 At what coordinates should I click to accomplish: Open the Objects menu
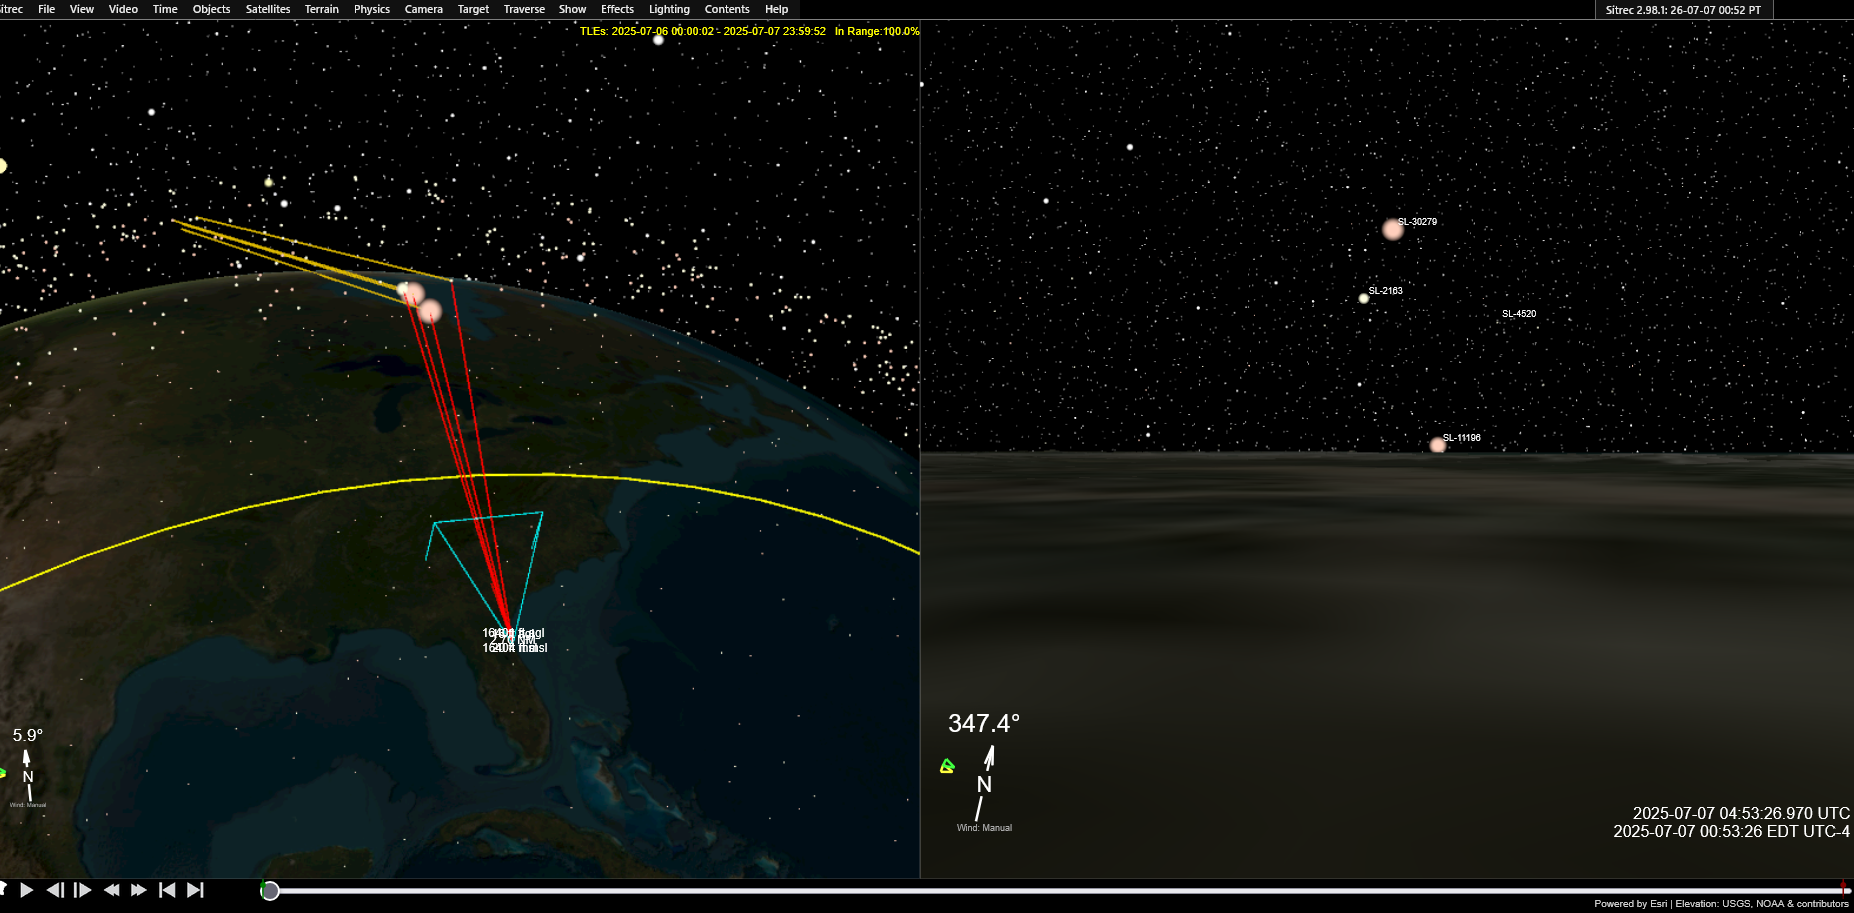coord(211,9)
